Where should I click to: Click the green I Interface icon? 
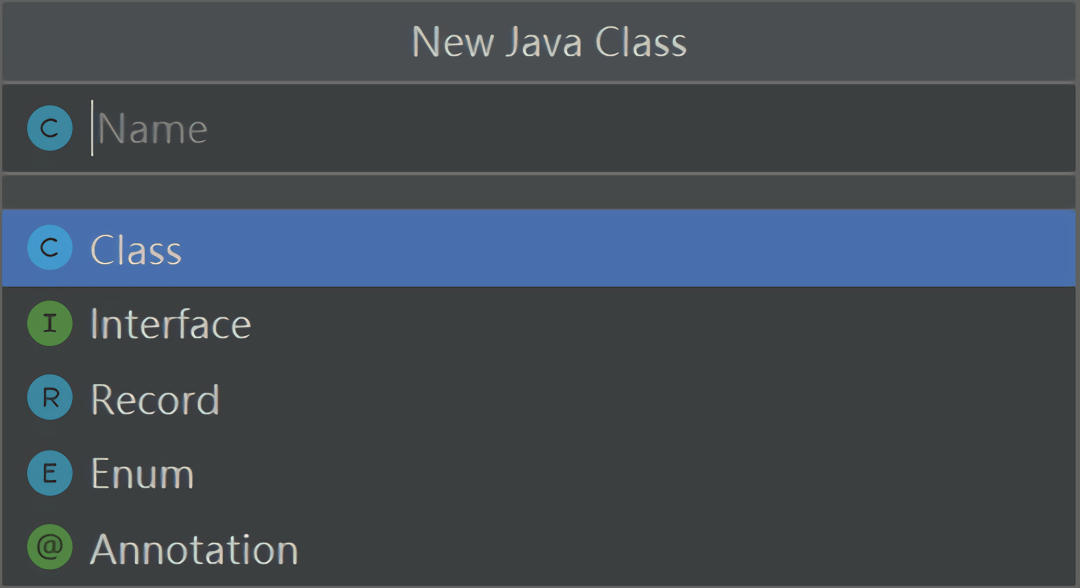(49, 324)
